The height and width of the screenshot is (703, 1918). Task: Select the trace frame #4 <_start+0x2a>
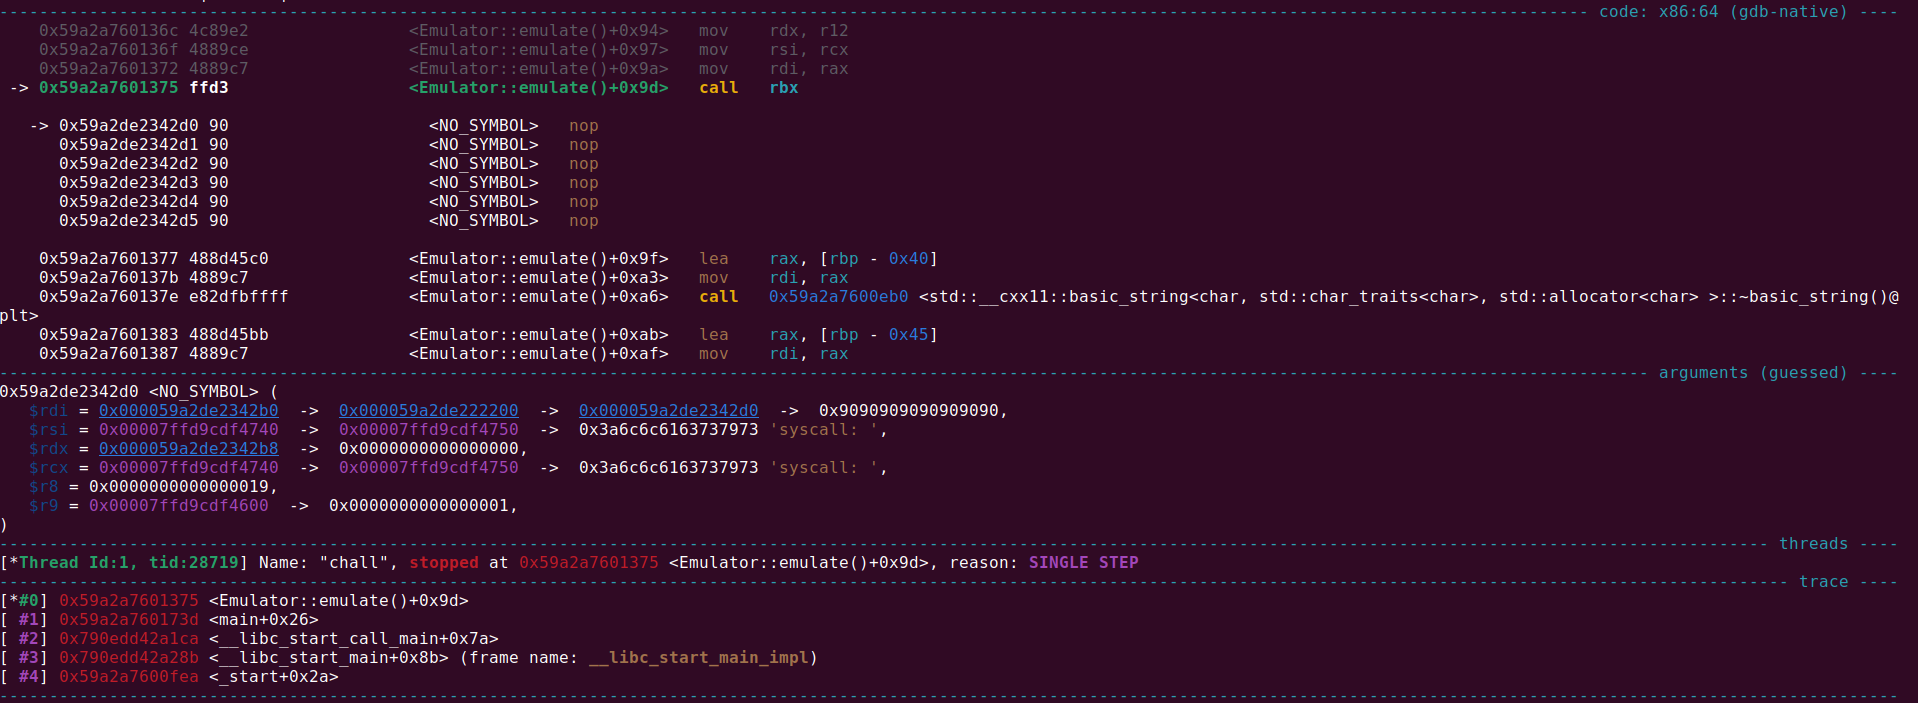coord(274,677)
